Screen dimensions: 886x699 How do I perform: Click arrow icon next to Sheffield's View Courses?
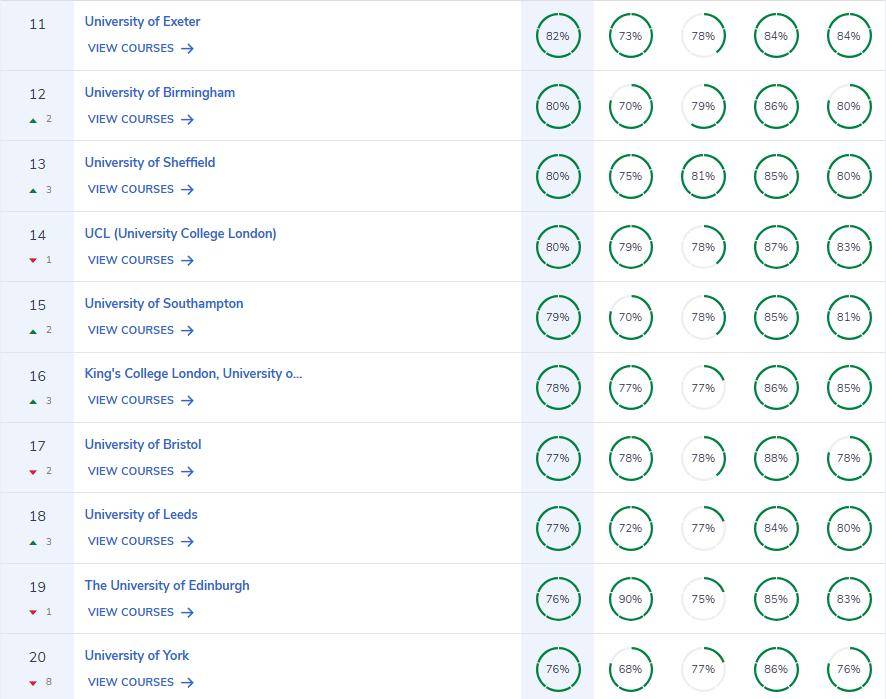187,190
